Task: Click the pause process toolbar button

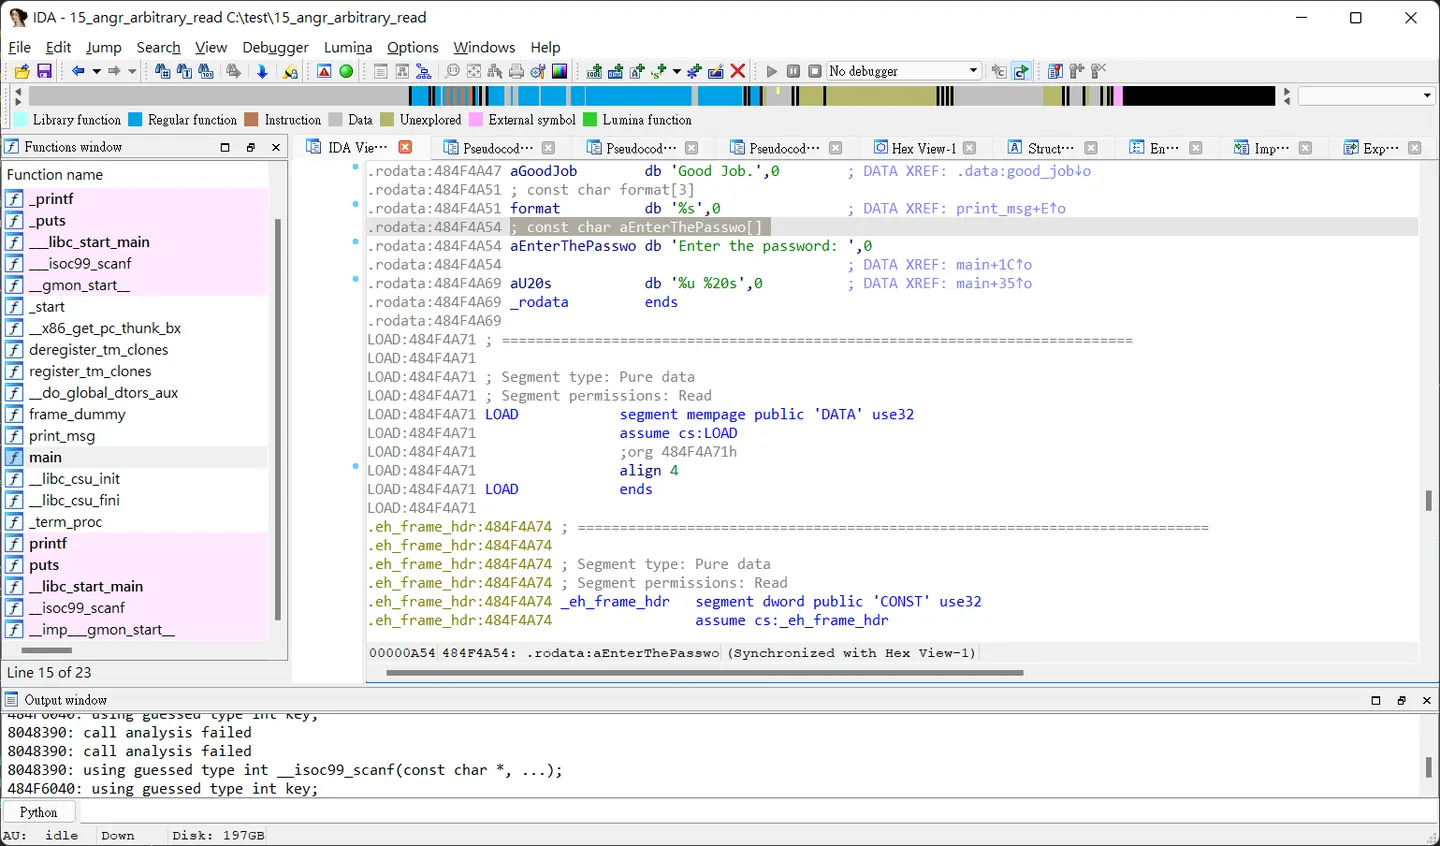Action: (x=793, y=71)
